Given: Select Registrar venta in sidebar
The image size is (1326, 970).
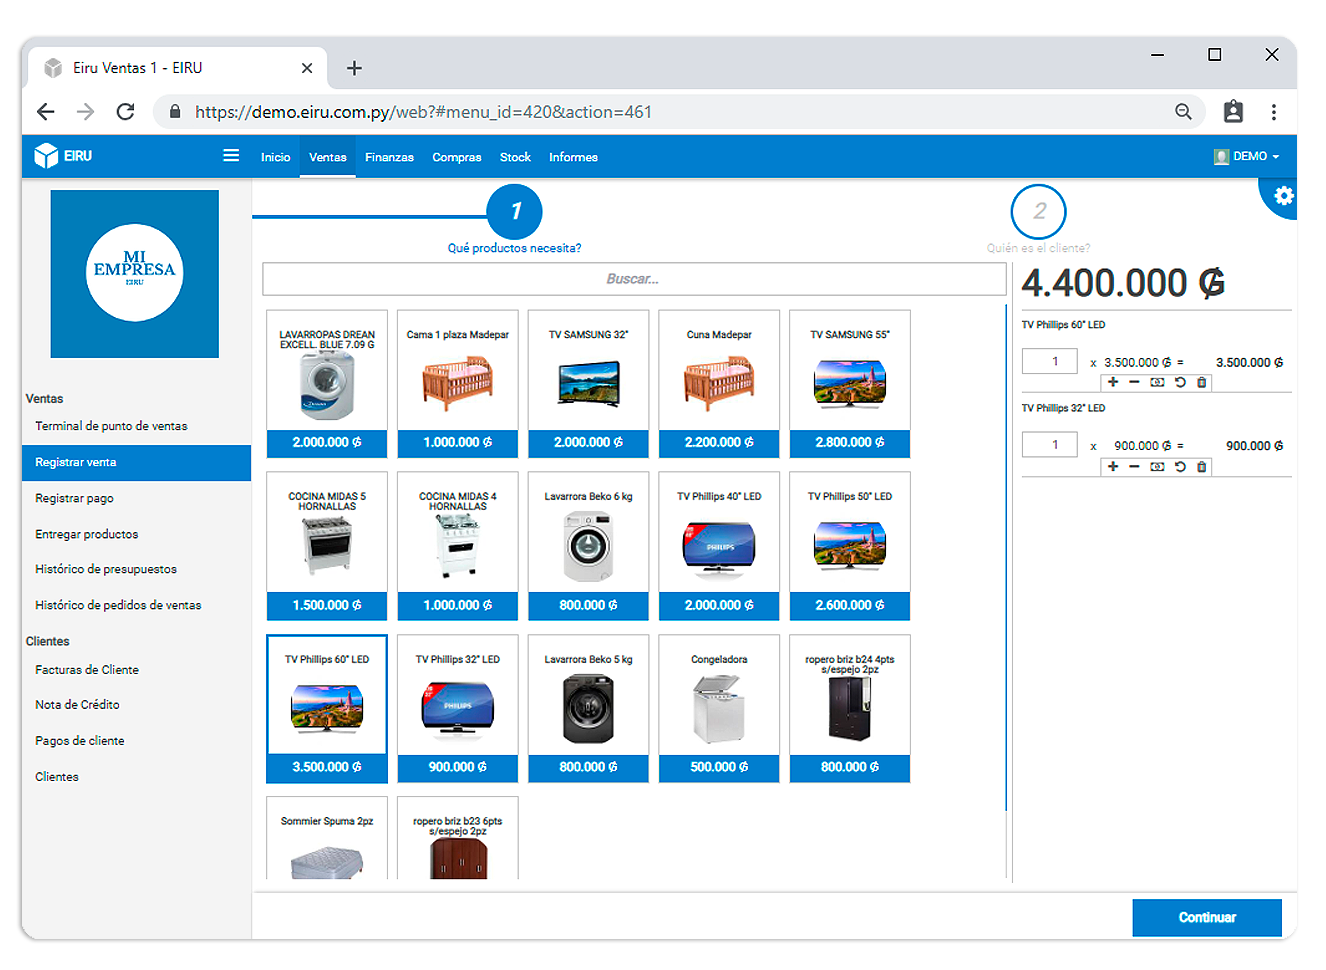Looking at the screenshot, I should click(x=136, y=462).
